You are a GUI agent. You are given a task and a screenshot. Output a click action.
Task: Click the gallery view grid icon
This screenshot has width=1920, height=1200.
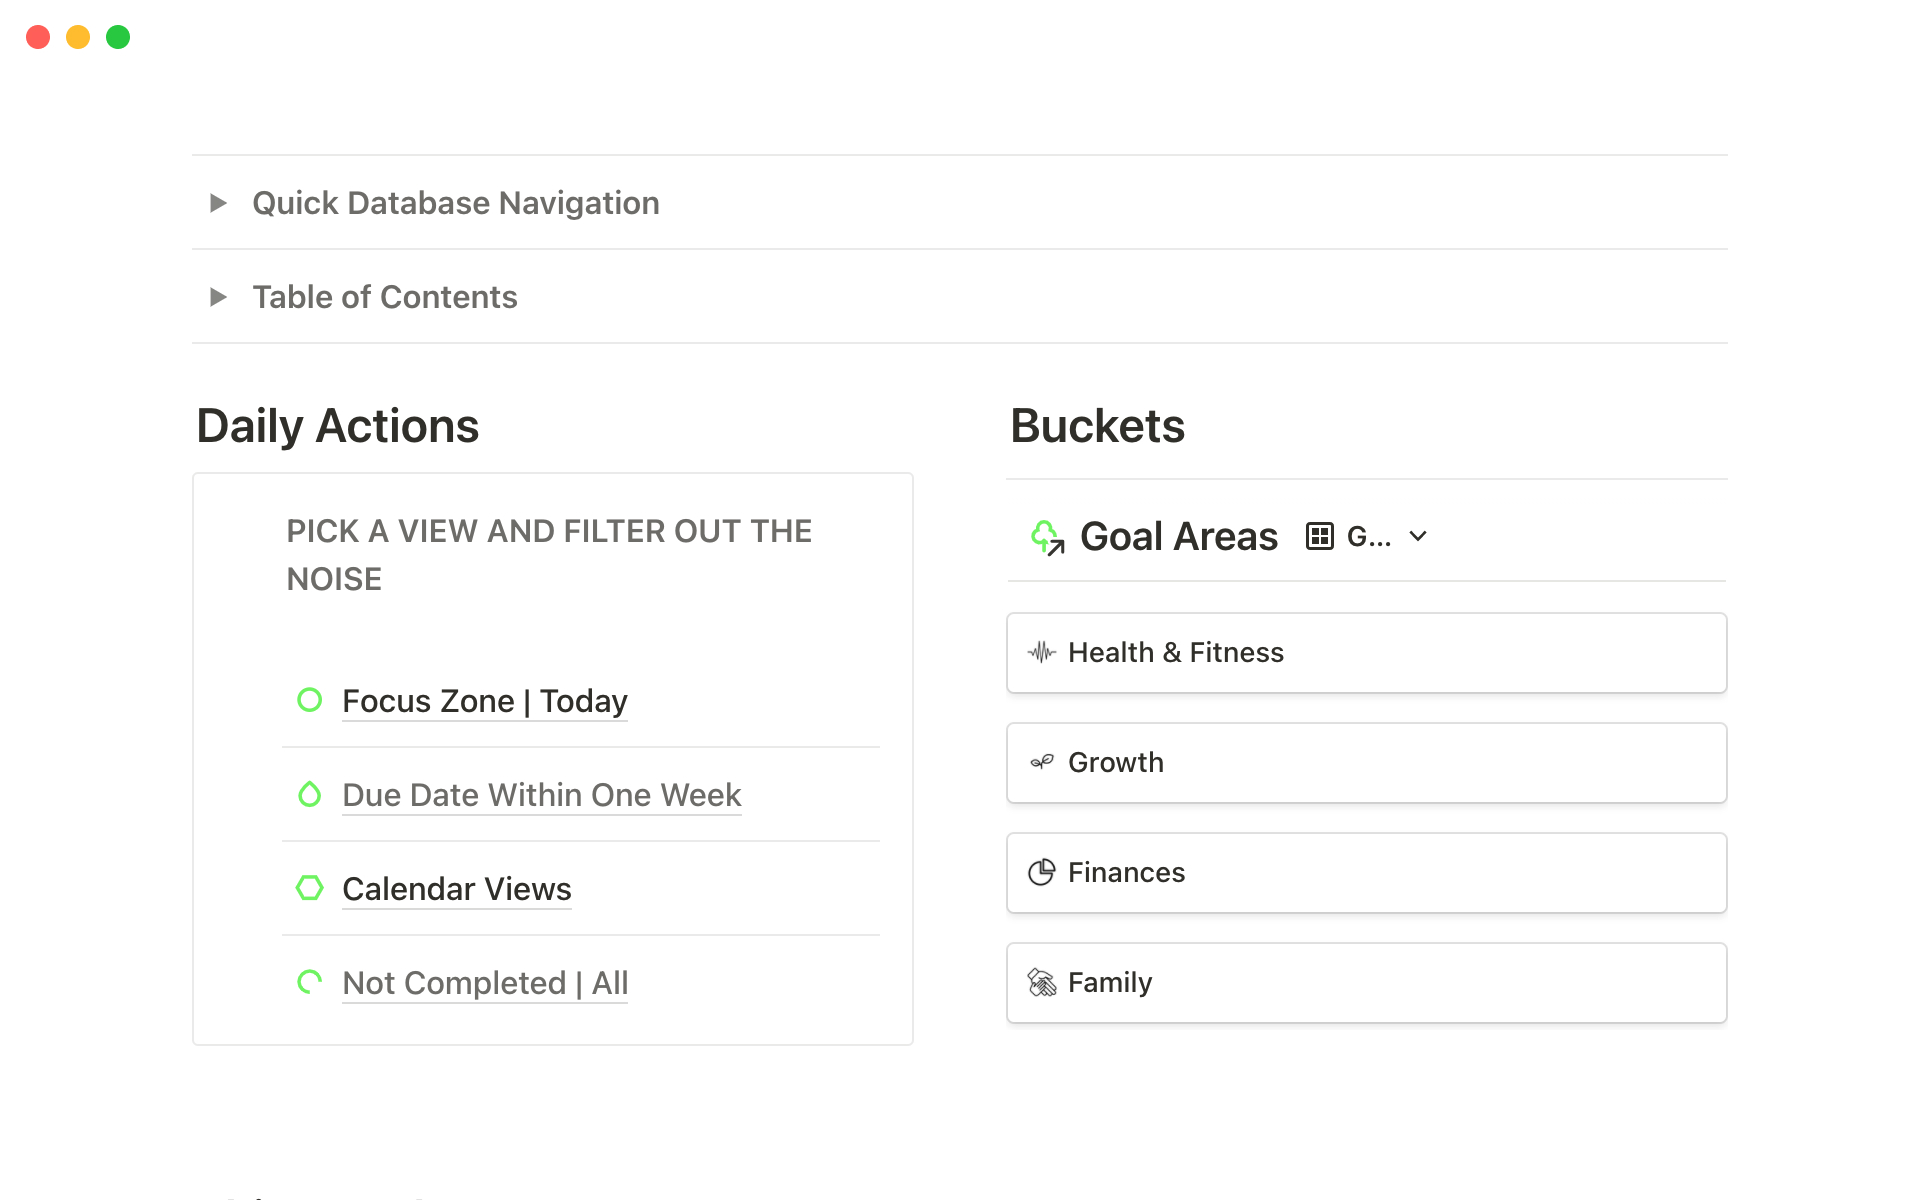point(1320,537)
